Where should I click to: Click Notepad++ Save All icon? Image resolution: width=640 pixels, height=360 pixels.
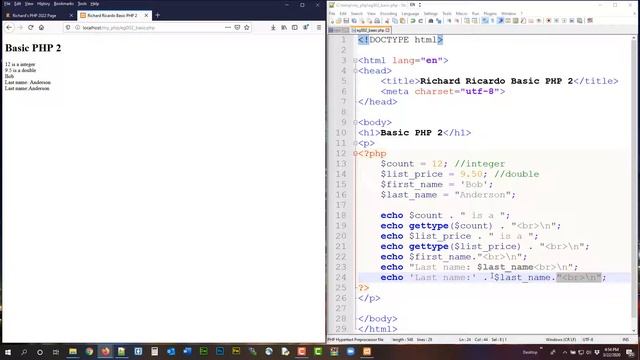point(354,20)
